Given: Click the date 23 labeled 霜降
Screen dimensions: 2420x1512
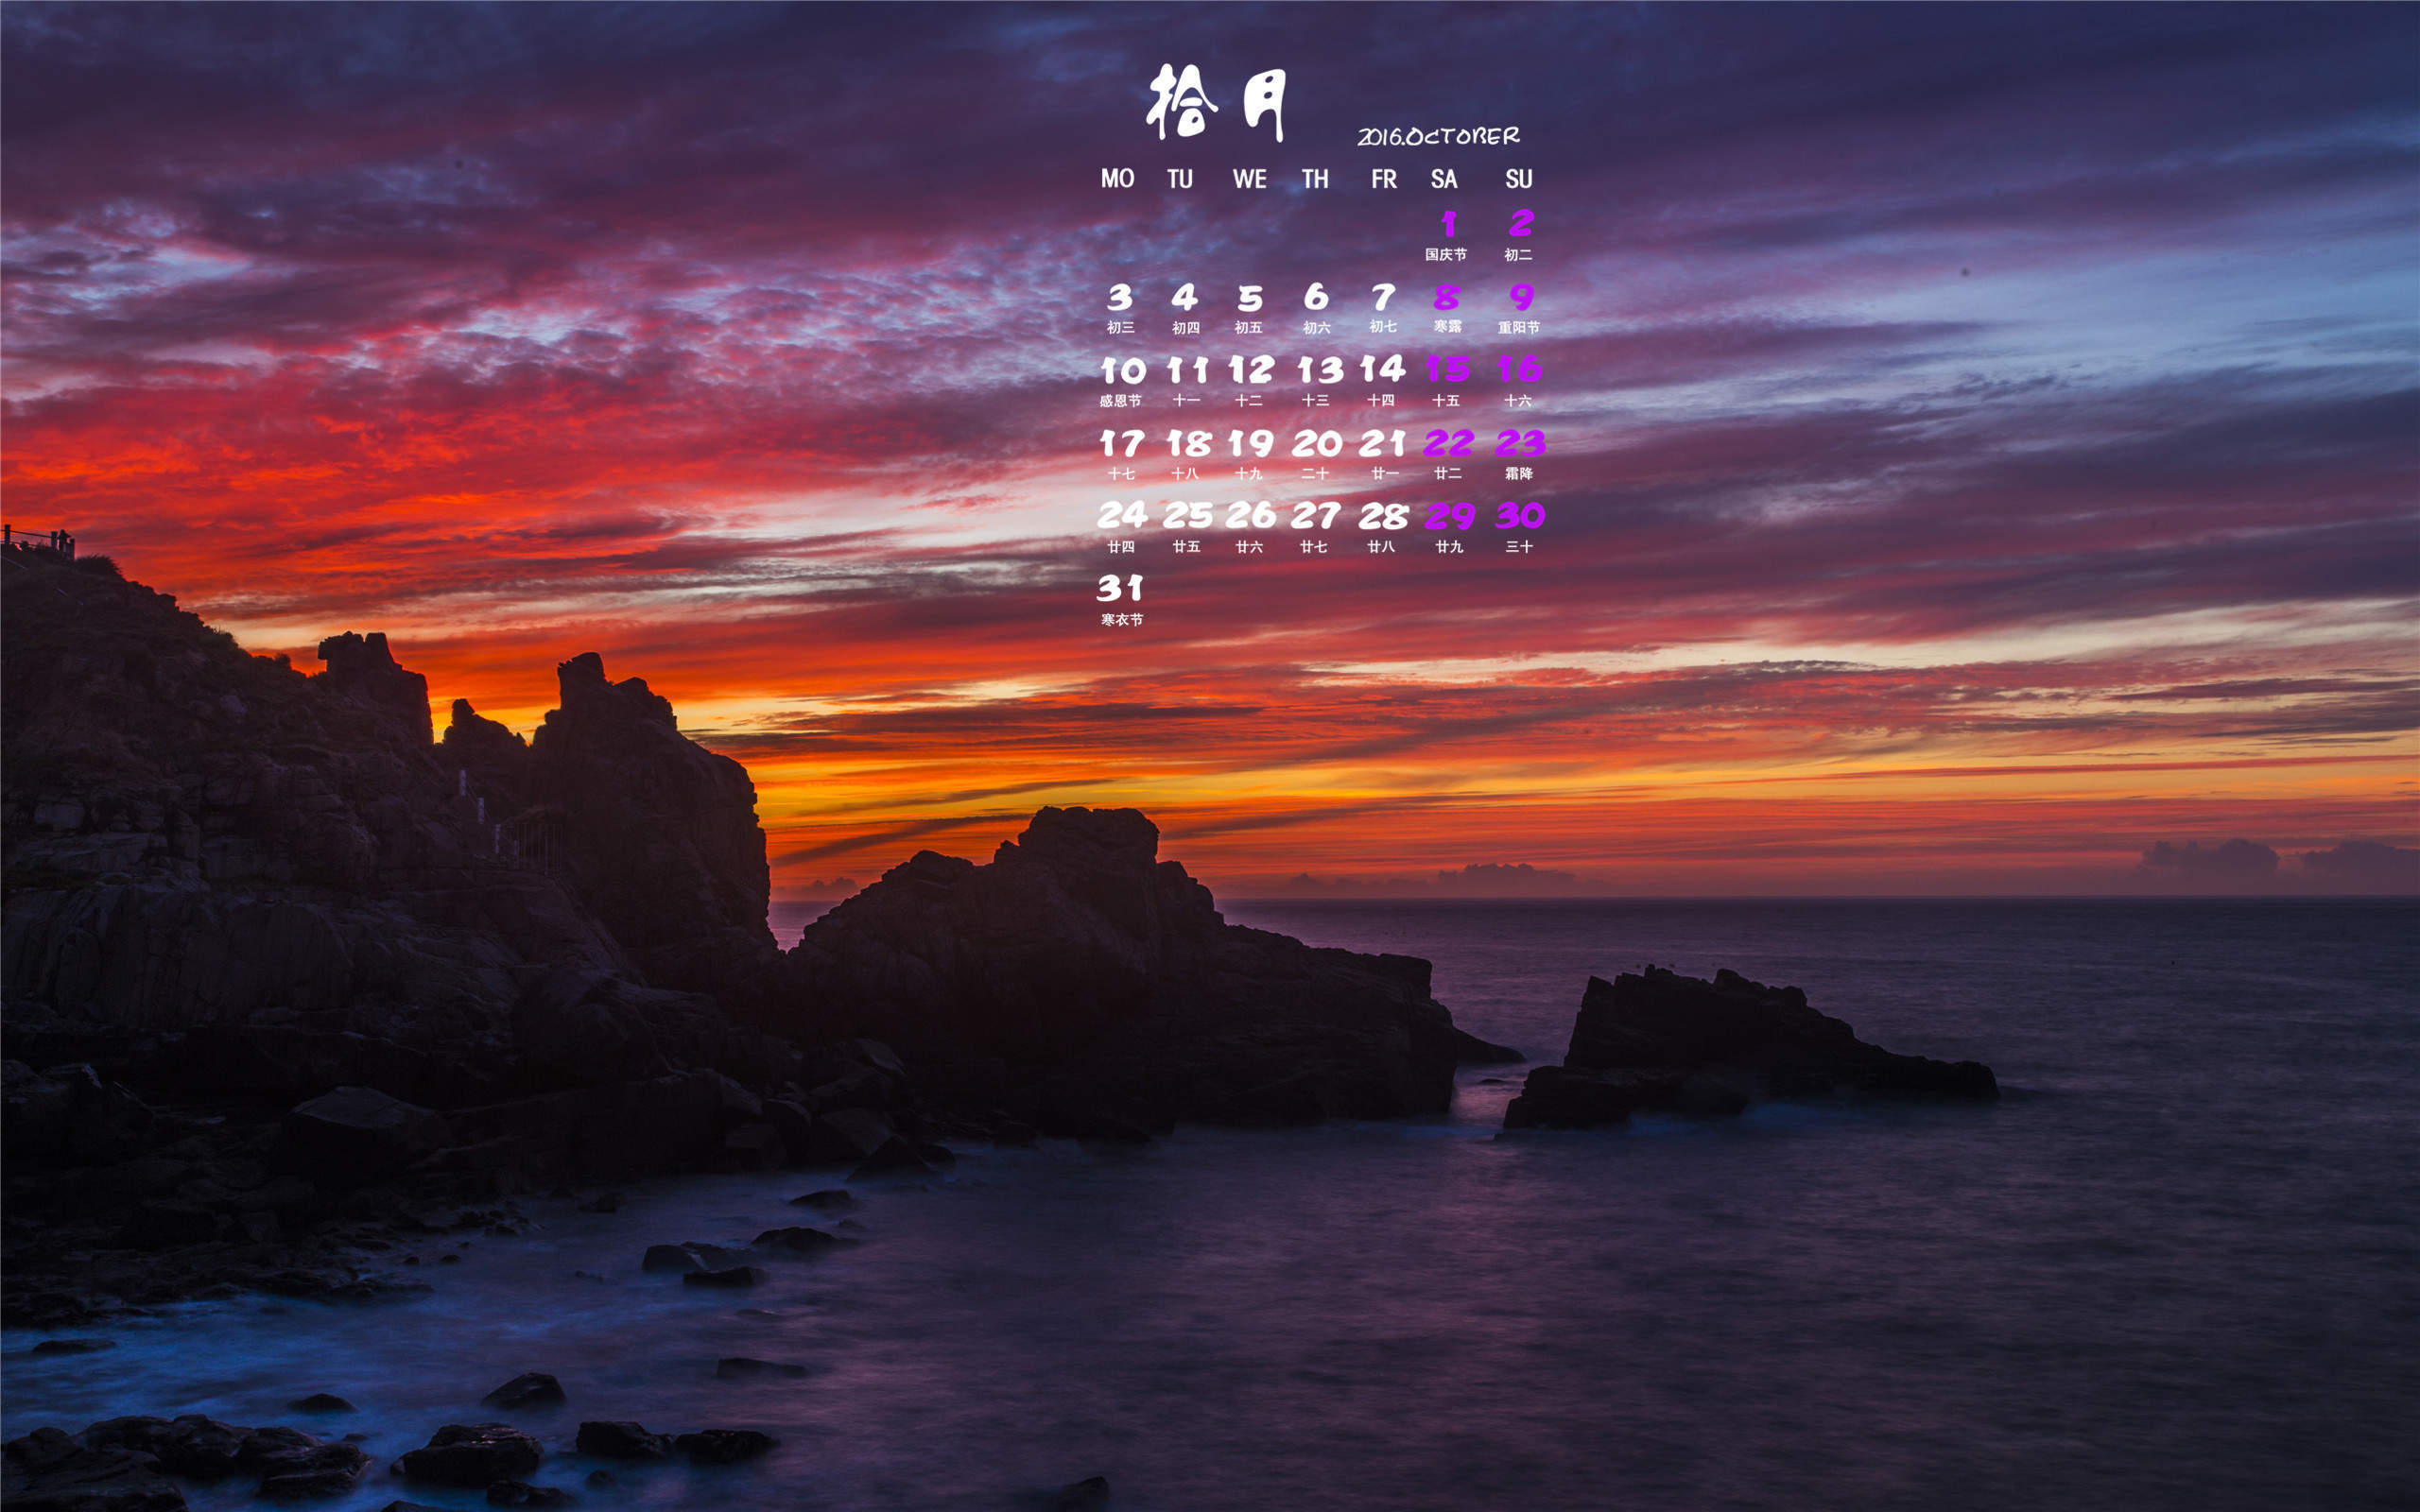Looking at the screenshot, I should [1520, 454].
